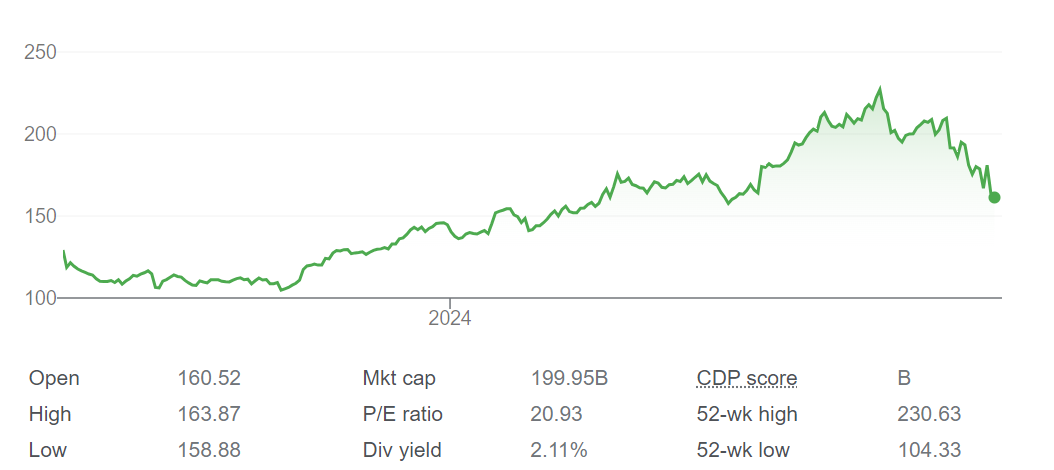The height and width of the screenshot is (470, 1054).
Task: Click the chart's highest peak near 230
Action: [x=880, y=89]
